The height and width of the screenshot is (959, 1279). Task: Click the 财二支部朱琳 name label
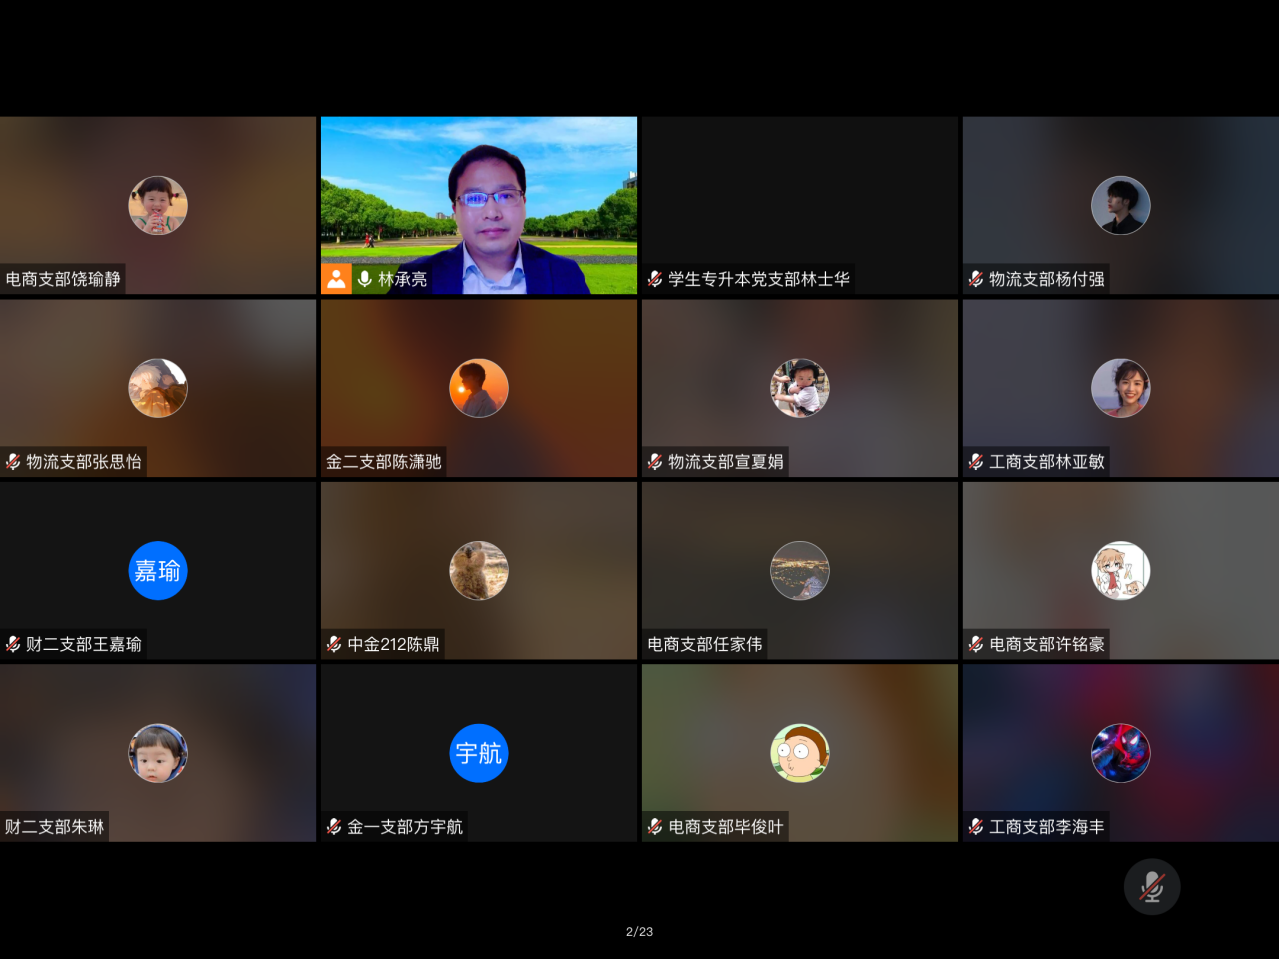tap(54, 827)
